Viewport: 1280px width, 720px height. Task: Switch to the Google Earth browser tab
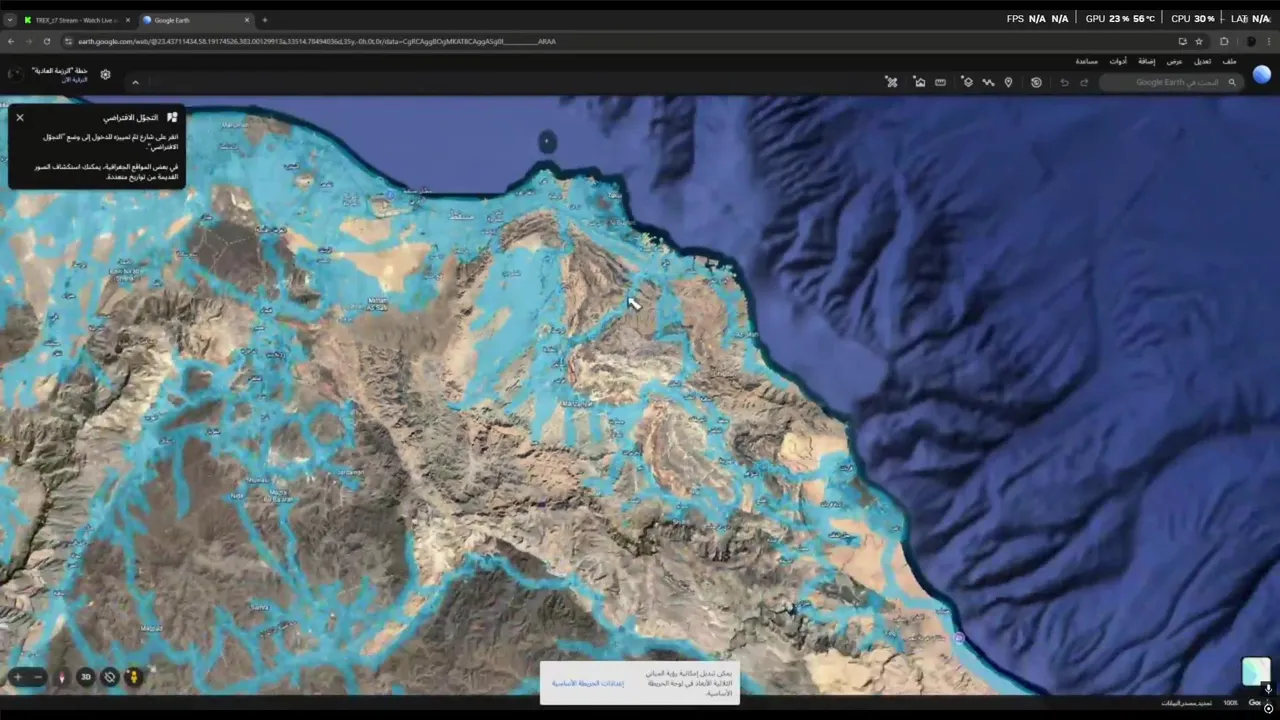195,20
